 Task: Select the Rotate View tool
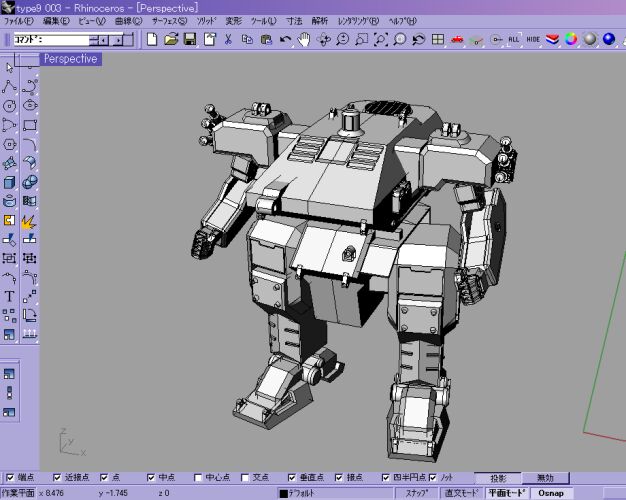(x=323, y=39)
